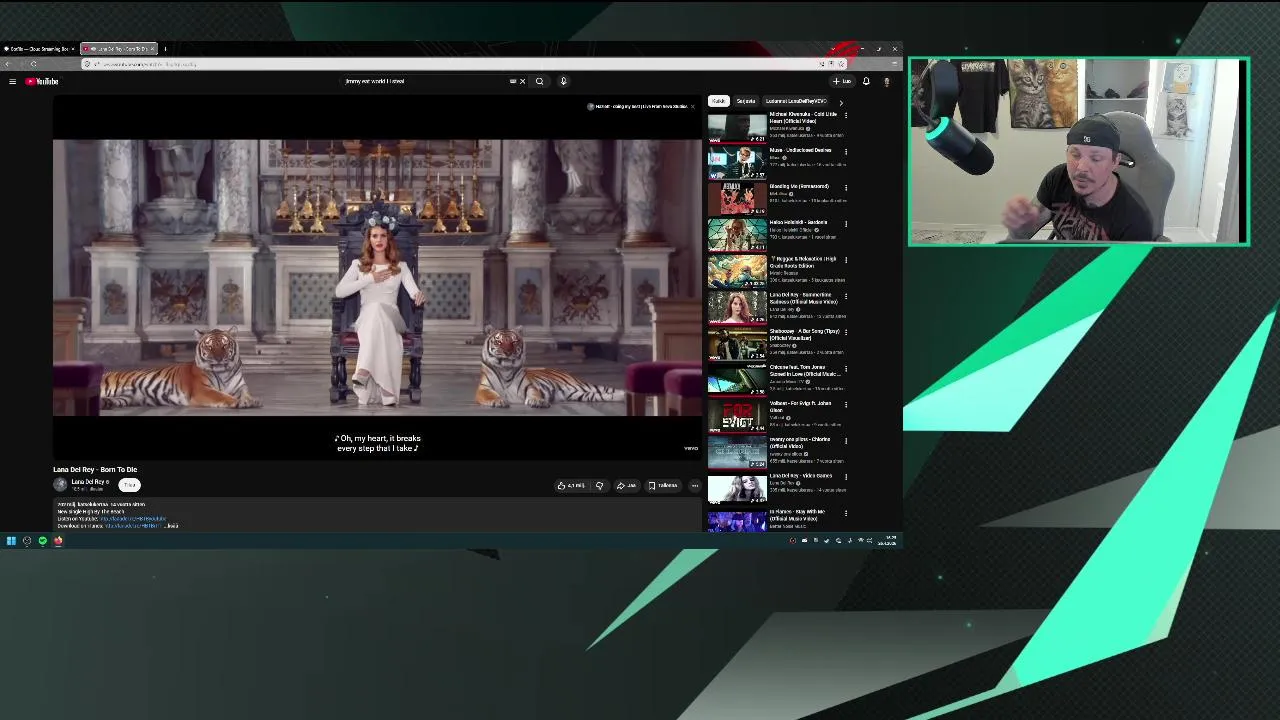This screenshot has height=720, width=1280.
Task: Open options menu for Chlorine video
Action: pyautogui.click(x=846, y=440)
